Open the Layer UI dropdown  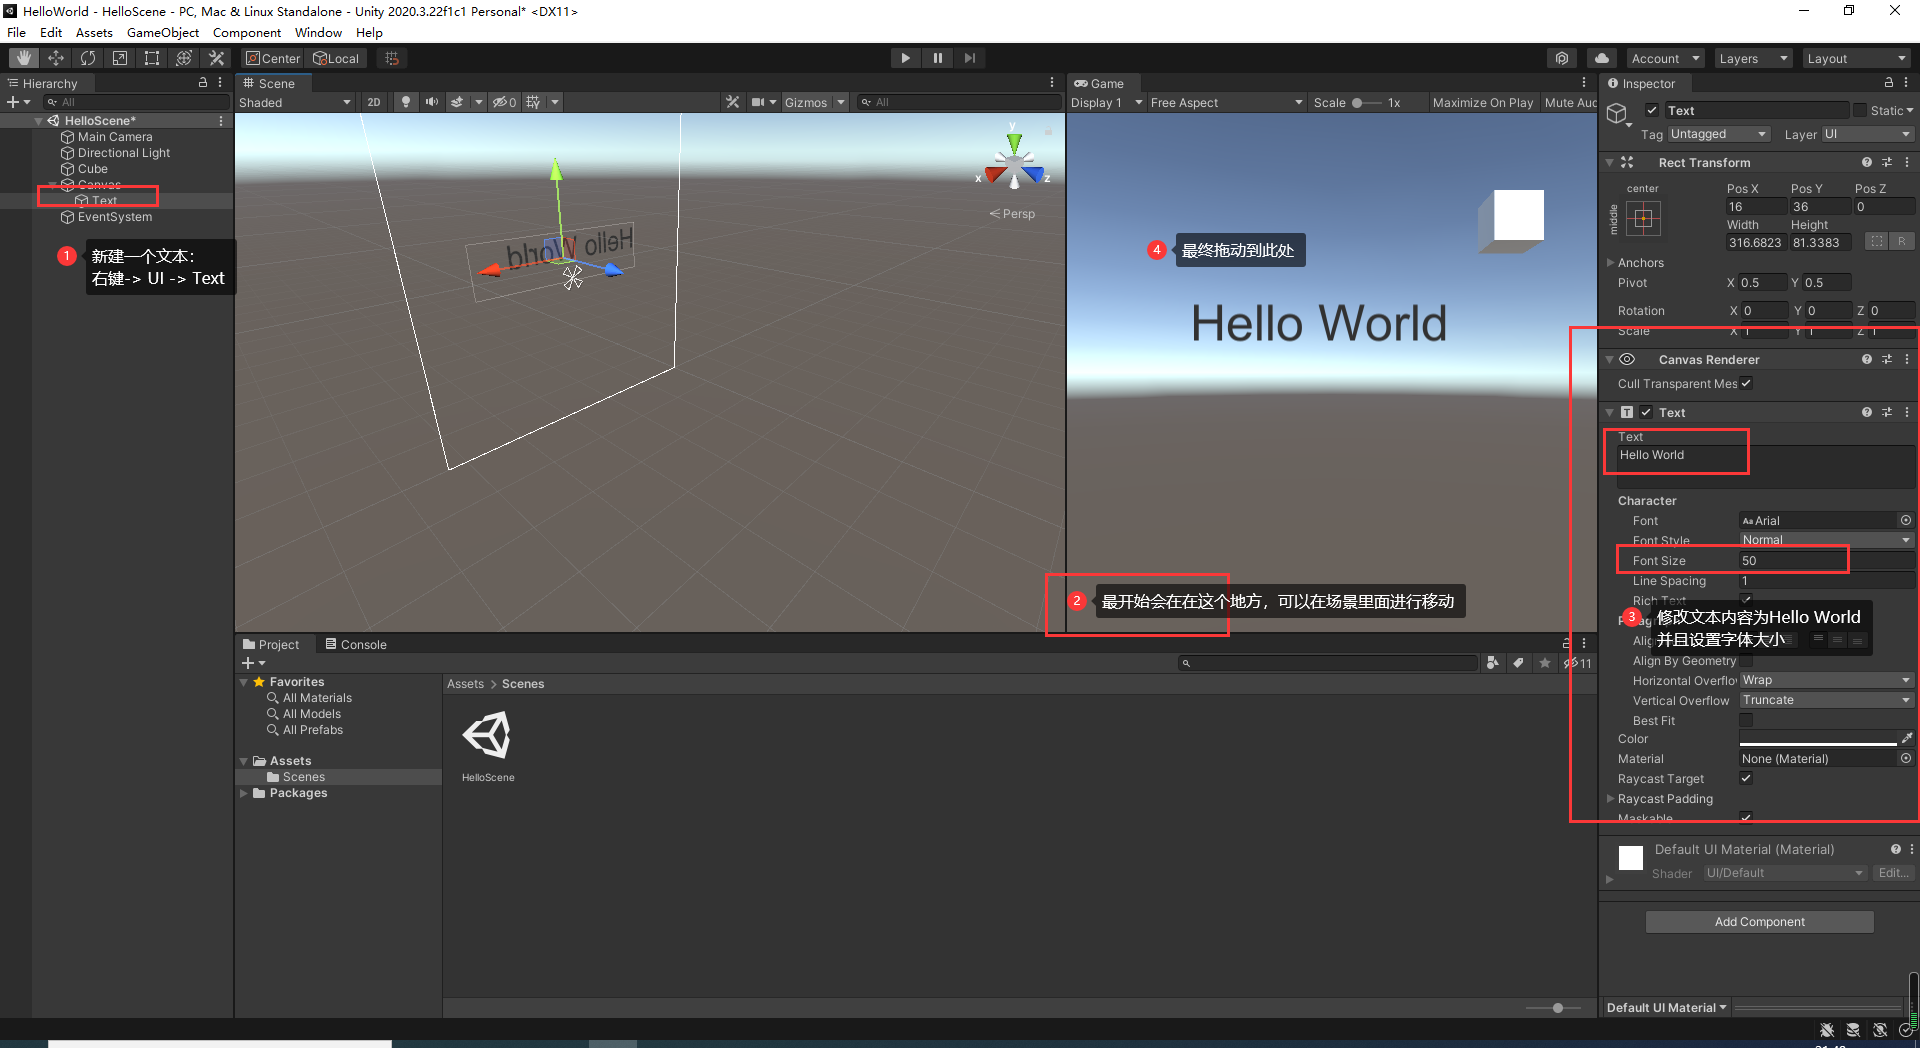[x=1867, y=134]
